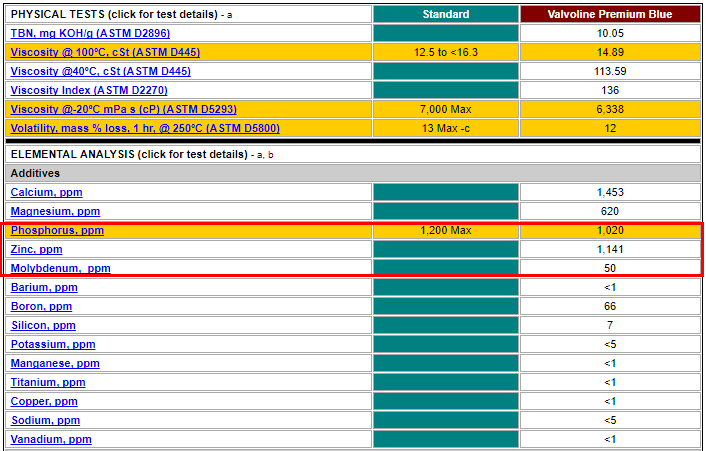The height and width of the screenshot is (451, 706).
Task: Select the Potassium value <5
Action: point(610,345)
